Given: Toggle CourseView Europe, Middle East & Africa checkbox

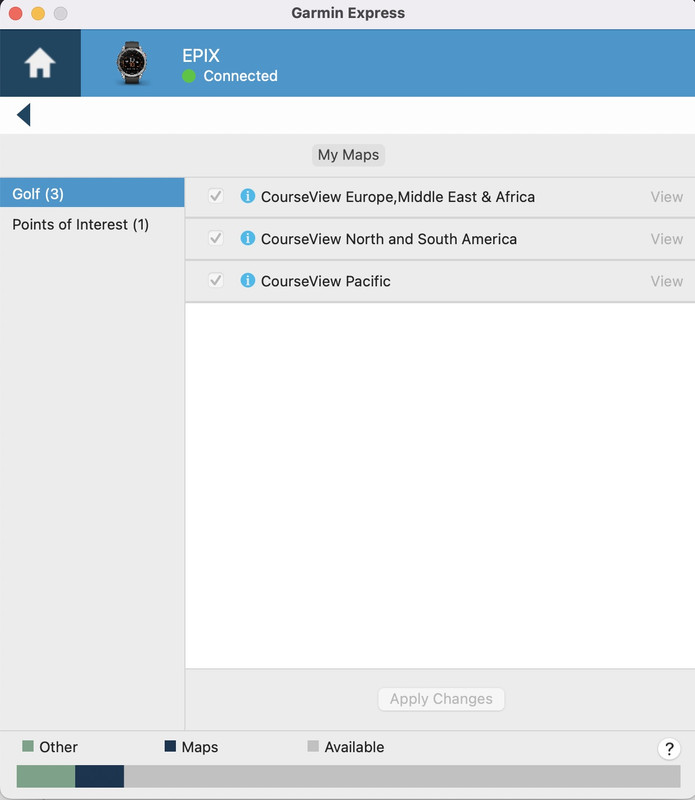Looking at the screenshot, I should tap(216, 196).
